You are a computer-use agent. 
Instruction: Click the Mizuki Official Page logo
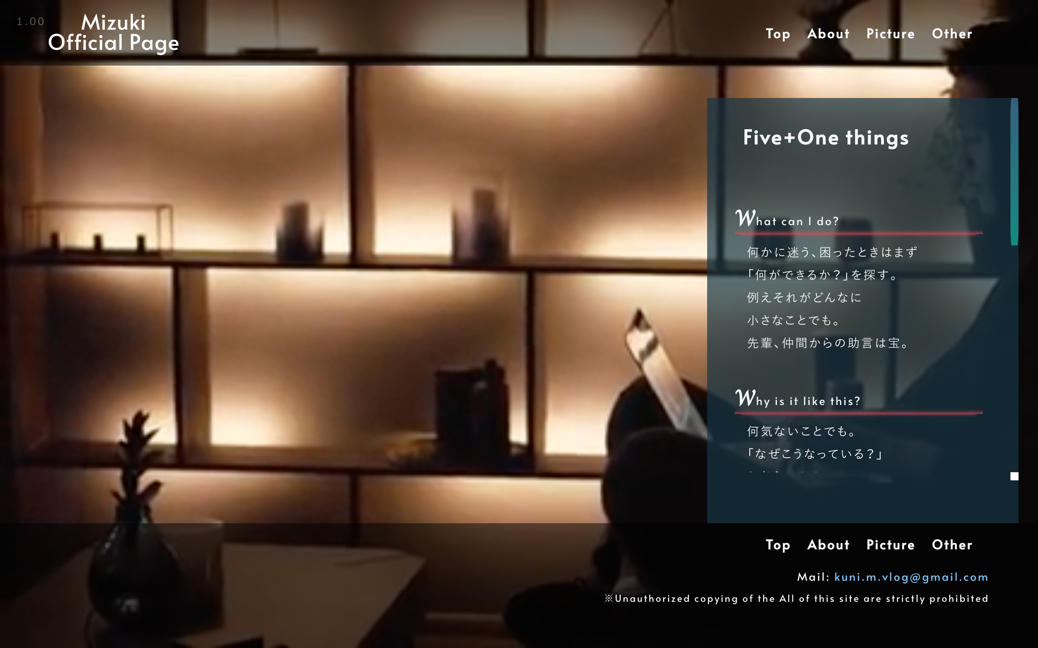coord(113,32)
